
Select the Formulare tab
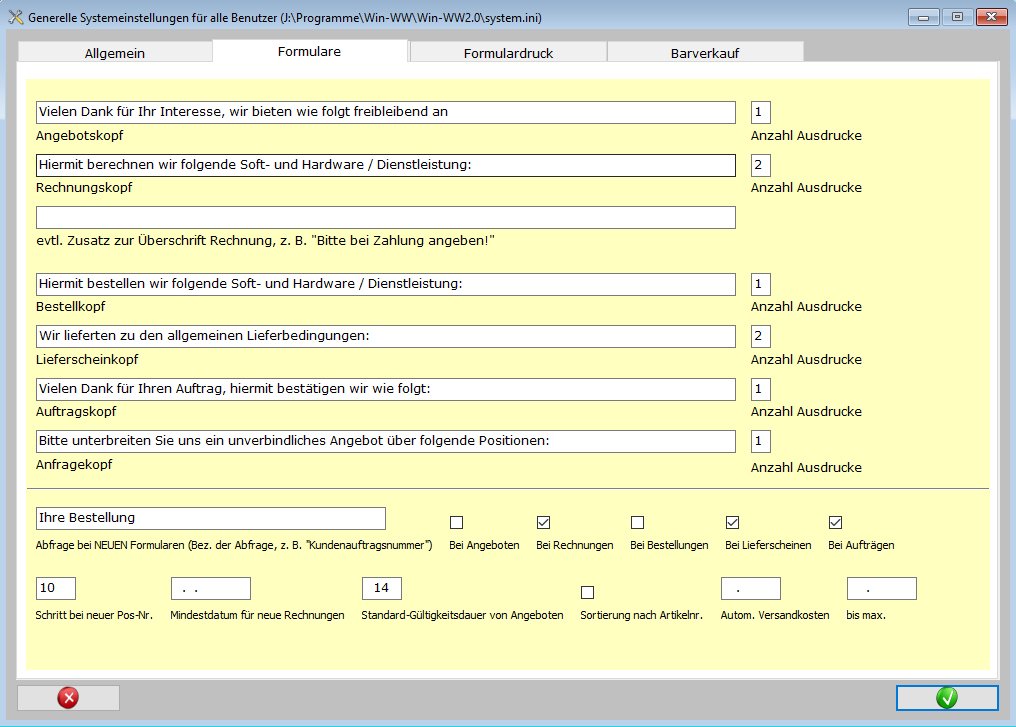309,51
